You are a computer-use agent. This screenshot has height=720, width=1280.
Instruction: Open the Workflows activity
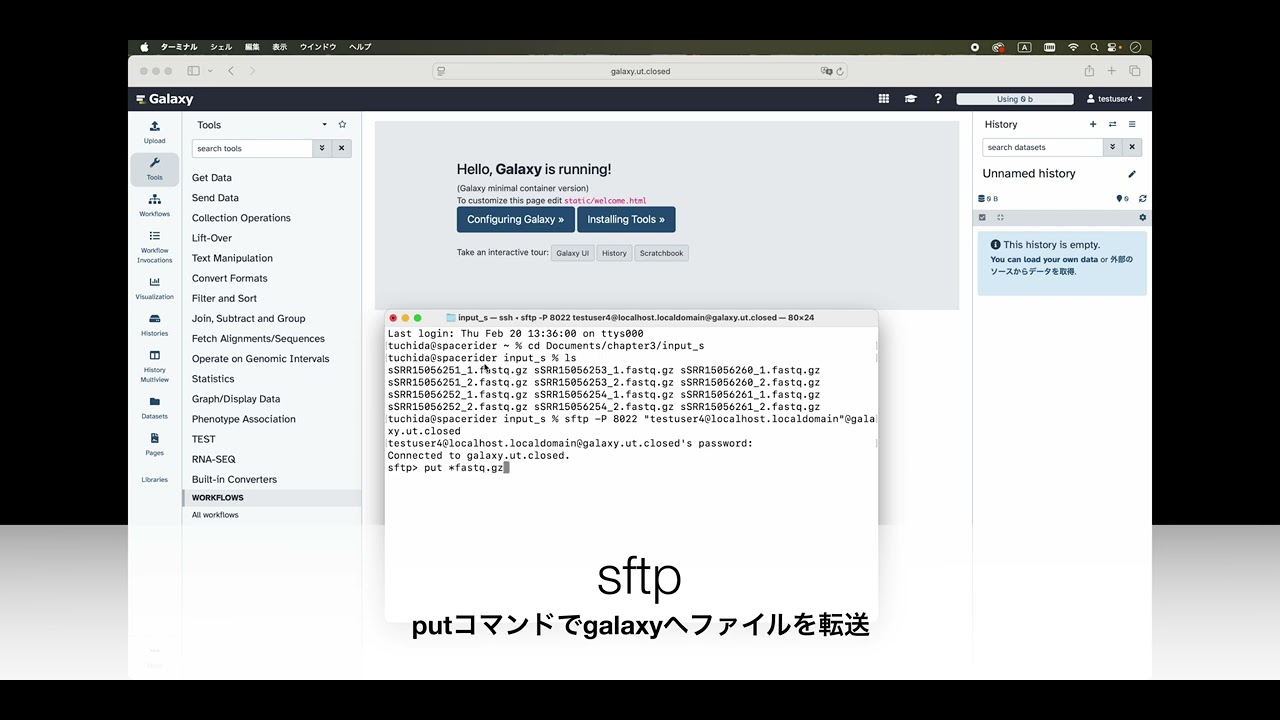tap(154, 205)
